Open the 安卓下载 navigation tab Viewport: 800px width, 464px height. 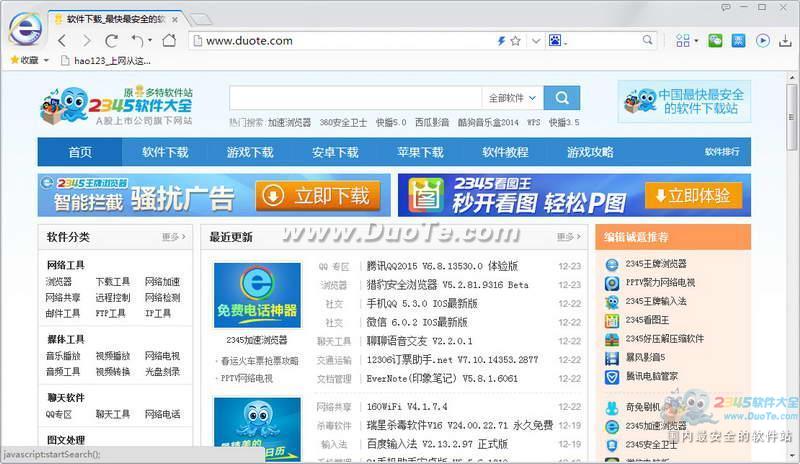[x=335, y=152]
